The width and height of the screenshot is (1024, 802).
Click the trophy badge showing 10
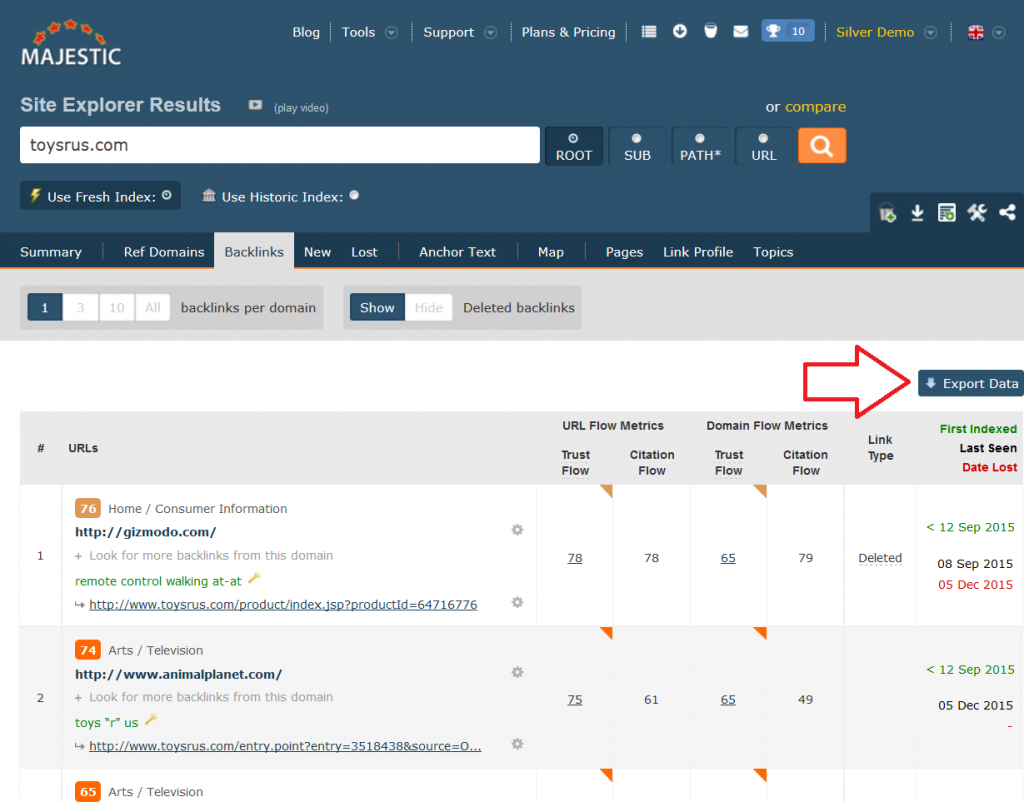pos(788,31)
